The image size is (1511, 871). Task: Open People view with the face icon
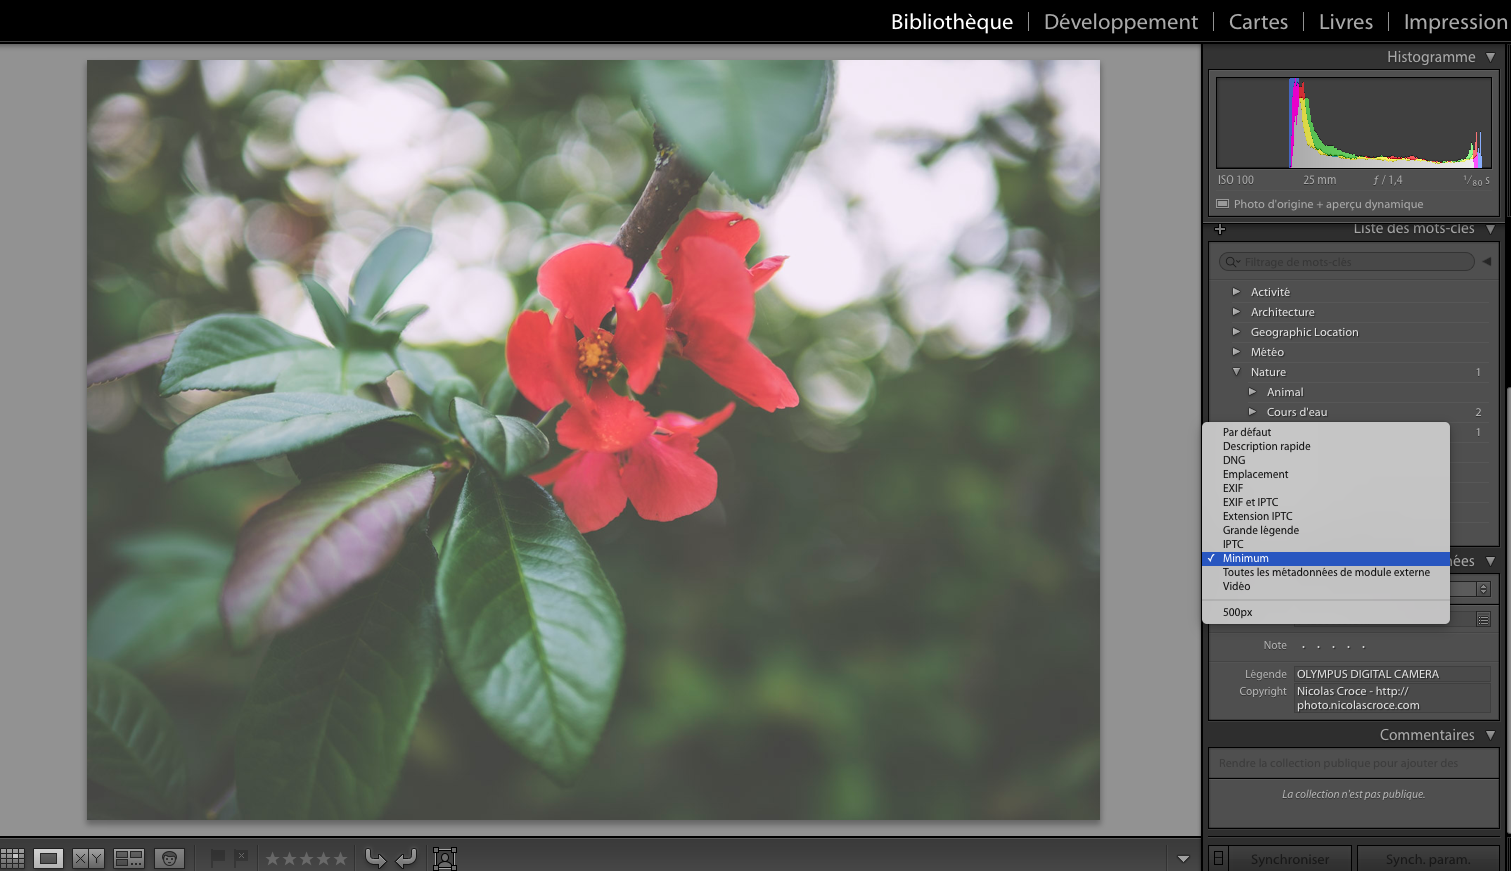tap(168, 858)
